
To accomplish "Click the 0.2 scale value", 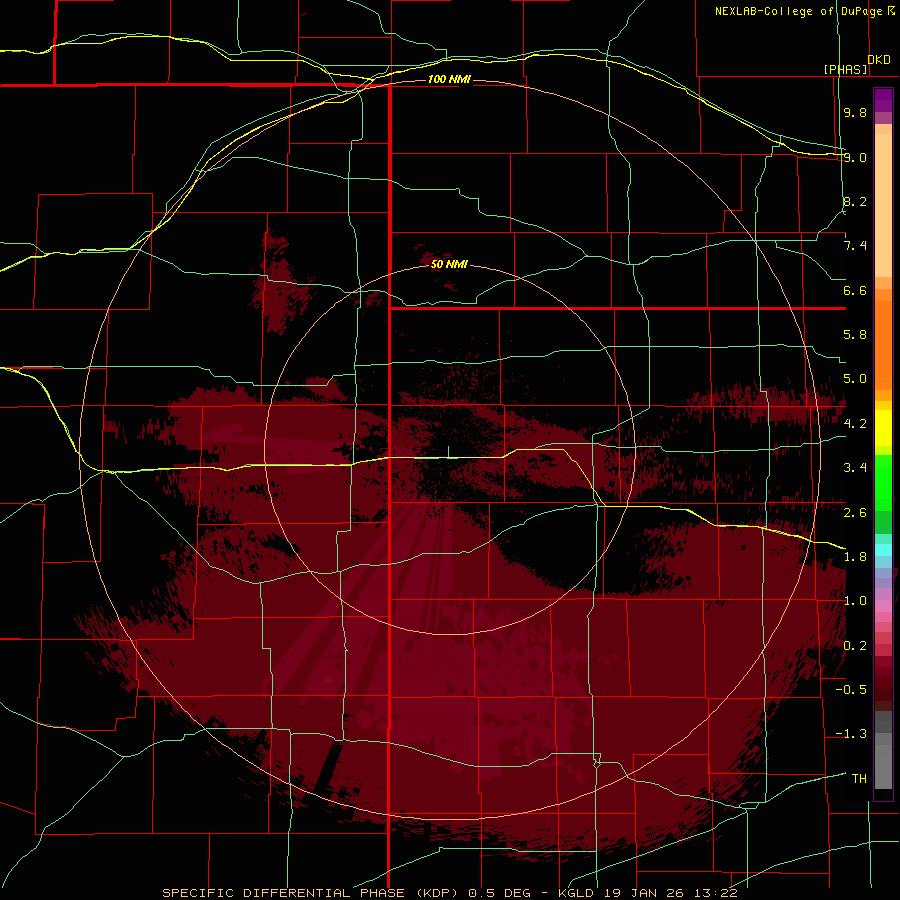I will pyautogui.click(x=855, y=646).
